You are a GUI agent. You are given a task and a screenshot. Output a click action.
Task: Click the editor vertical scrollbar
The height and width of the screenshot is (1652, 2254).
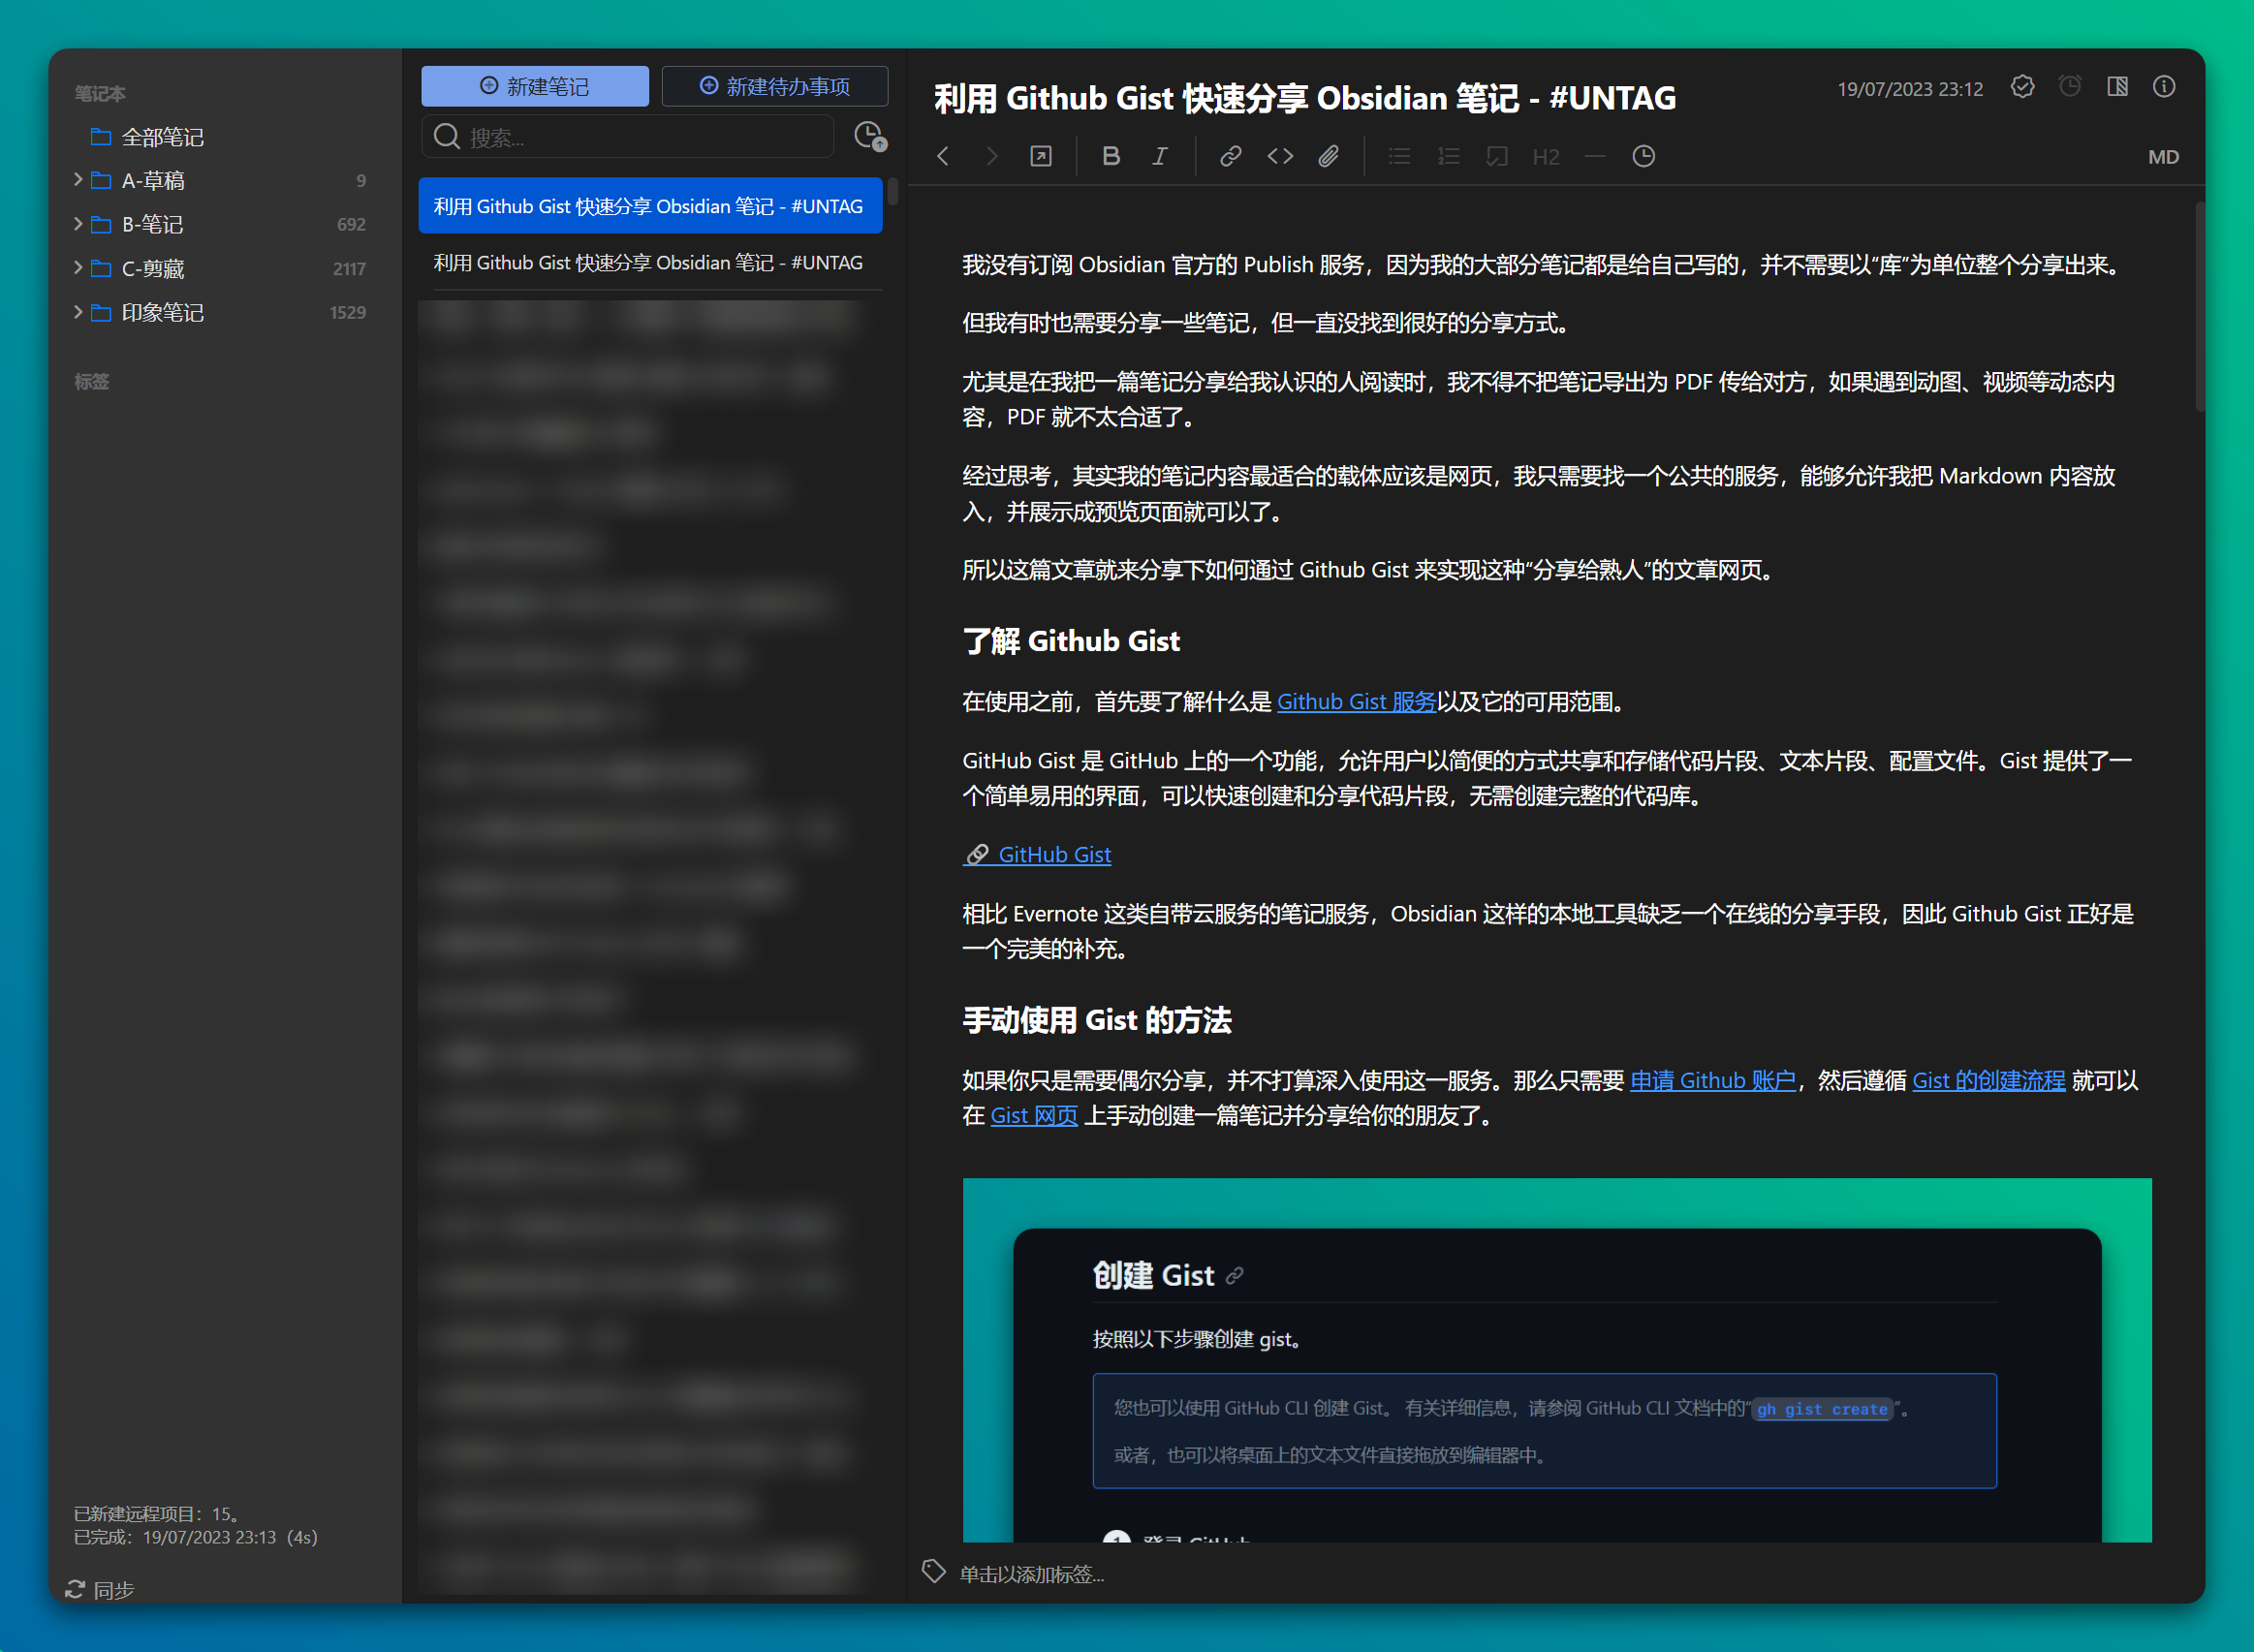2200,306
